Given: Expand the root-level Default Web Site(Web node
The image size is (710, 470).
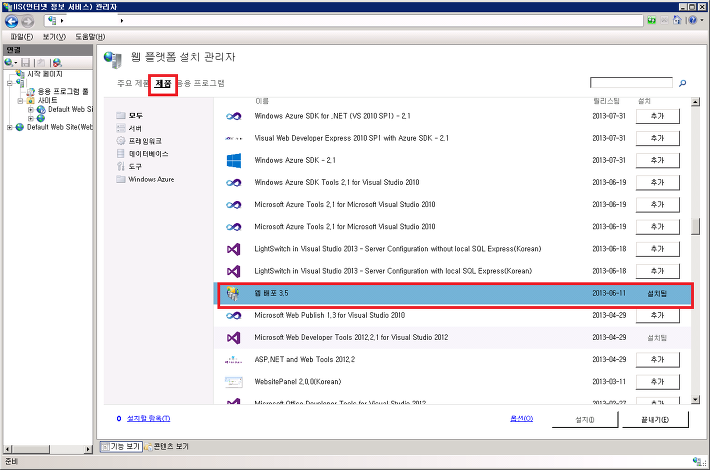Looking at the screenshot, I should click(x=10, y=128).
